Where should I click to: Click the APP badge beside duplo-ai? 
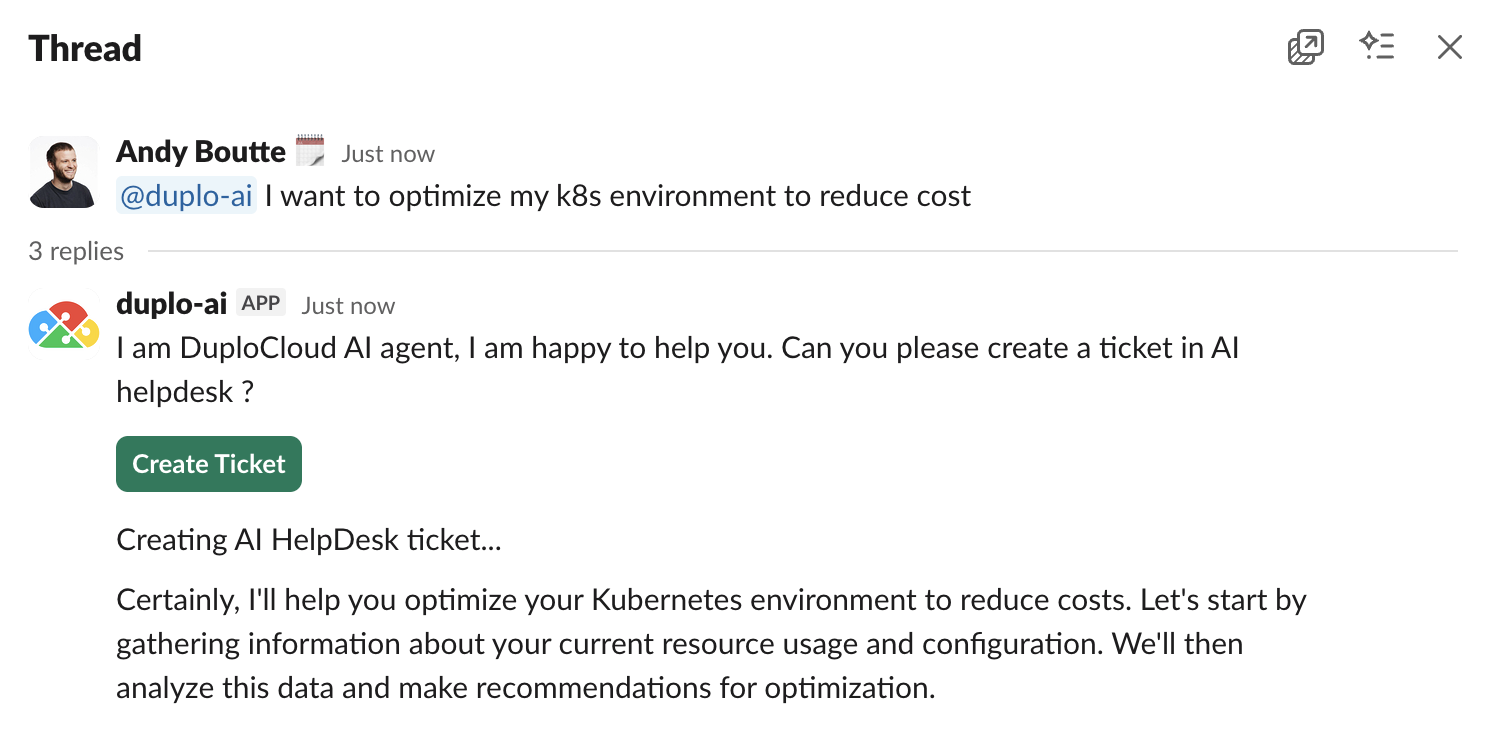click(x=260, y=302)
